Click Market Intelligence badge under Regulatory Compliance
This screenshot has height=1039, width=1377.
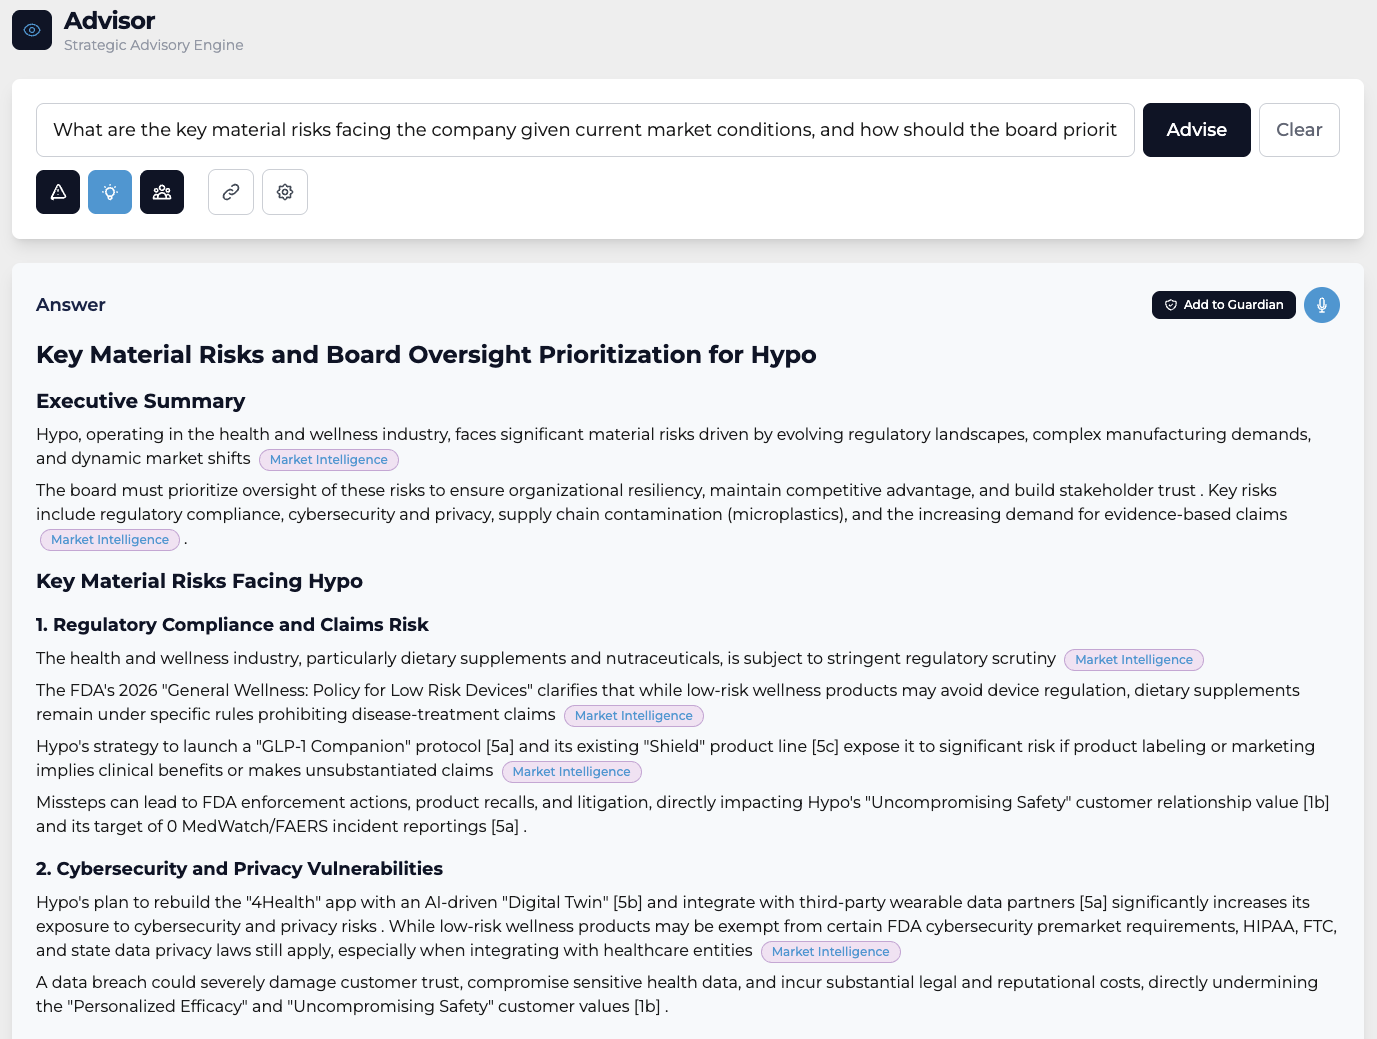click(1133, 659)
